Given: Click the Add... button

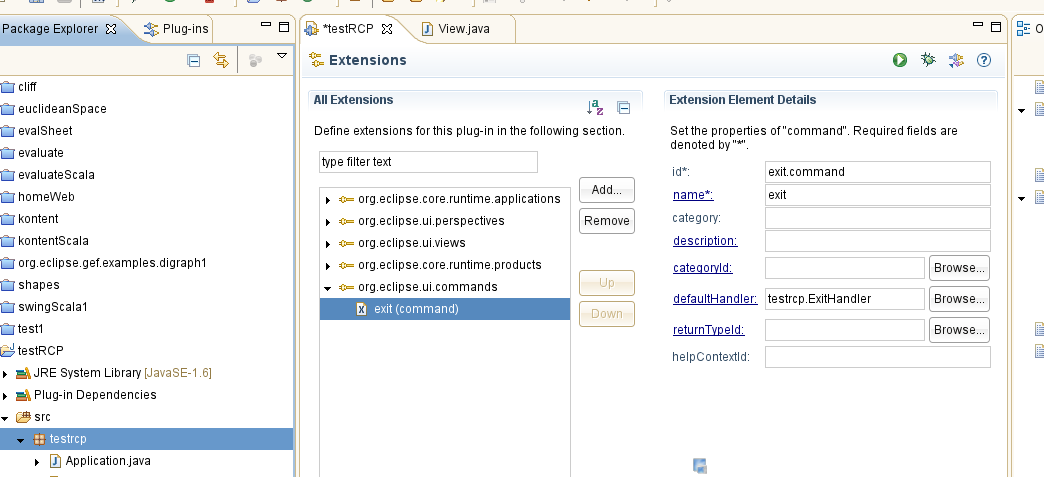Looking at the screenshot, I should [607, 190].
